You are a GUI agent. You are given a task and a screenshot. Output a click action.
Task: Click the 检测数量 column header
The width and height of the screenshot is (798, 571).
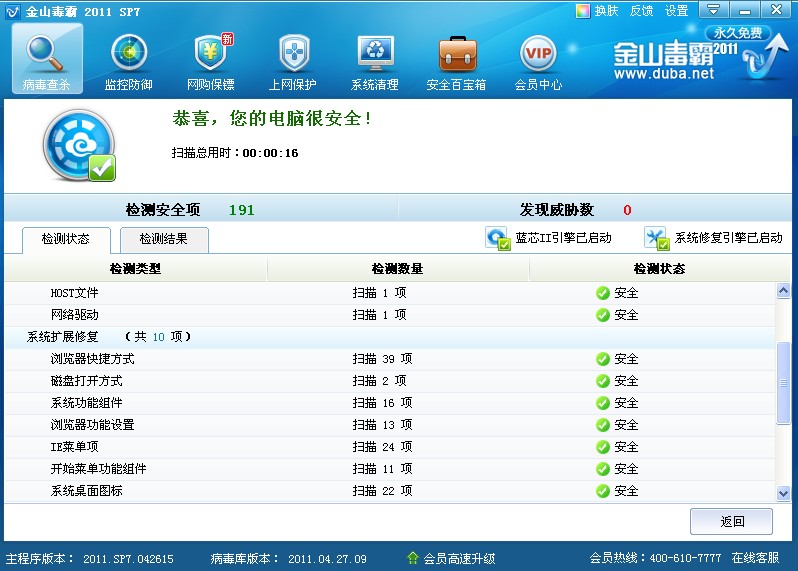pyautogui.click(x=397, y=269)
